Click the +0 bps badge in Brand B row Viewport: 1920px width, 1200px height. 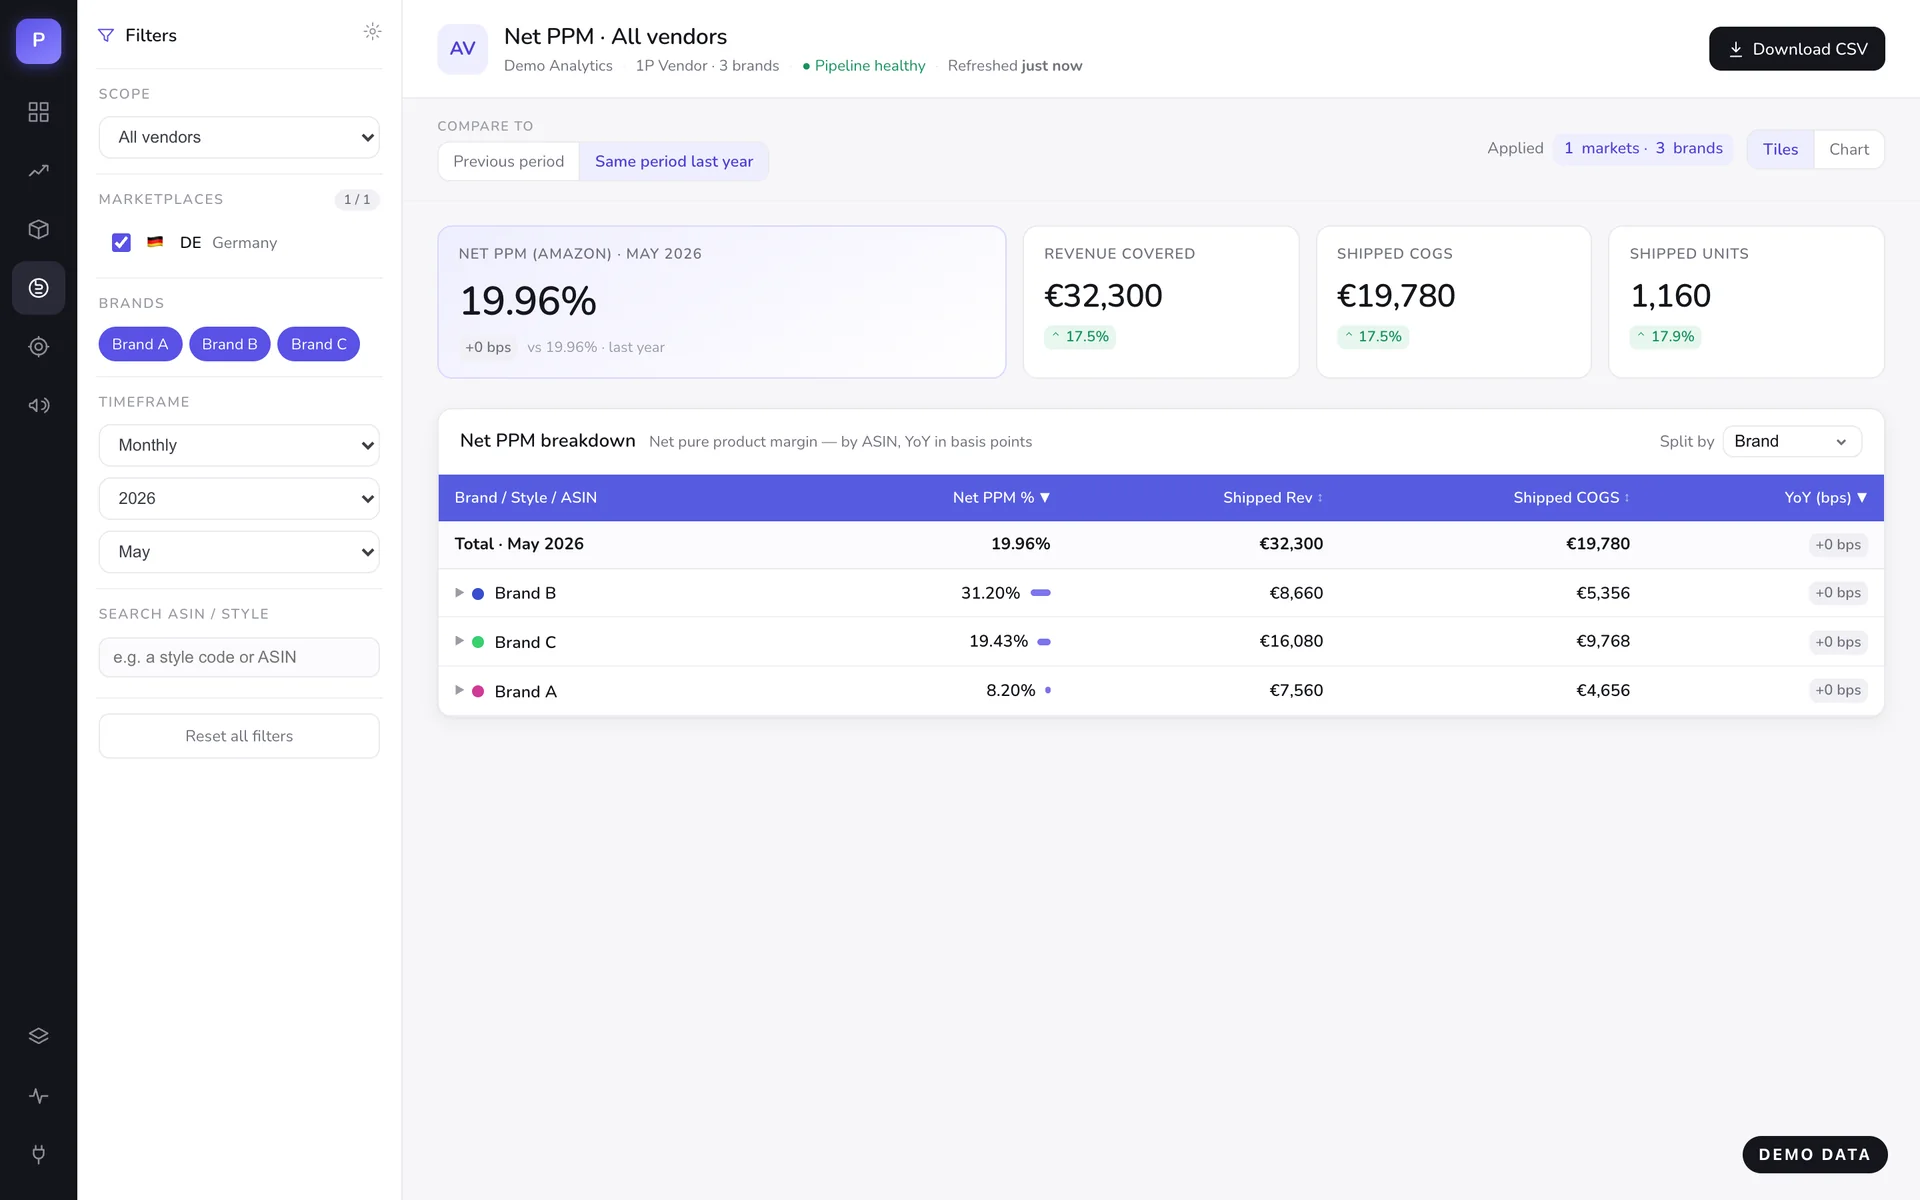(1838, 593)
